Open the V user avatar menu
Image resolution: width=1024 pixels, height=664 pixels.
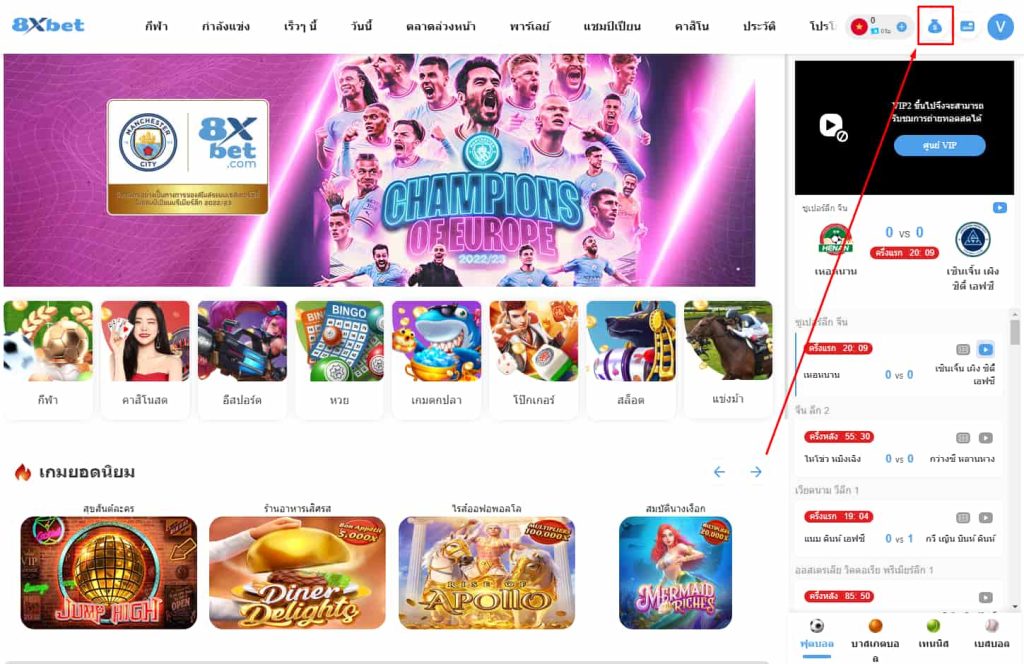click(x=1000, y=26)
